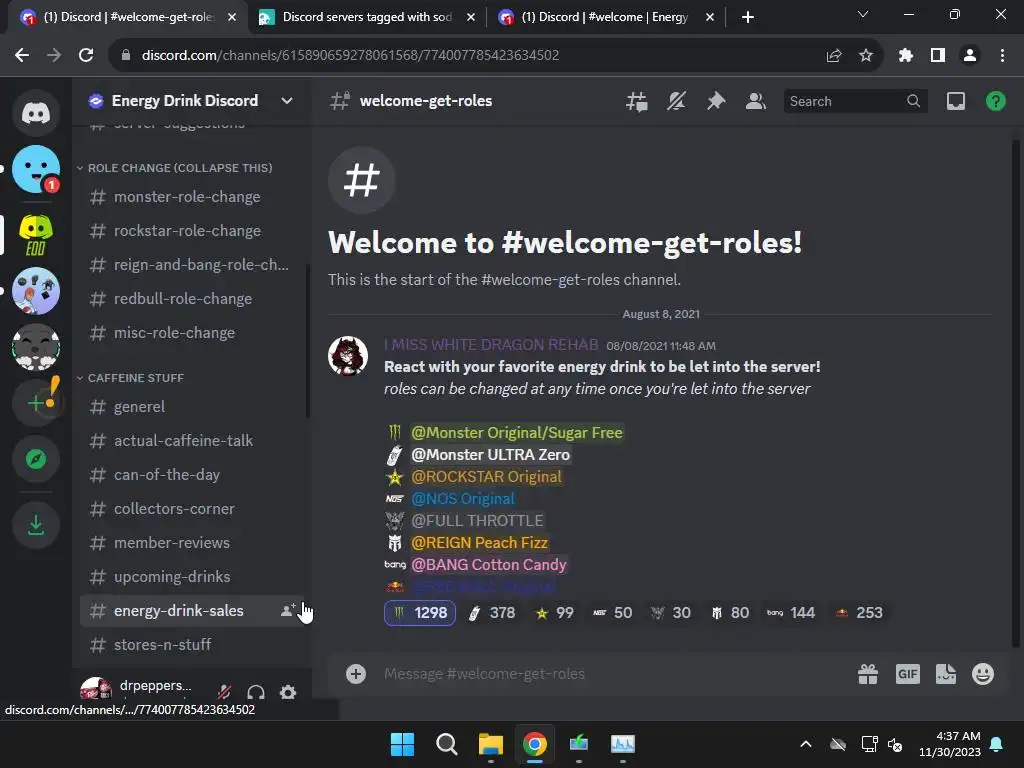
Task: Toggle channel notification mute bell icon
Action: point(677,101)
